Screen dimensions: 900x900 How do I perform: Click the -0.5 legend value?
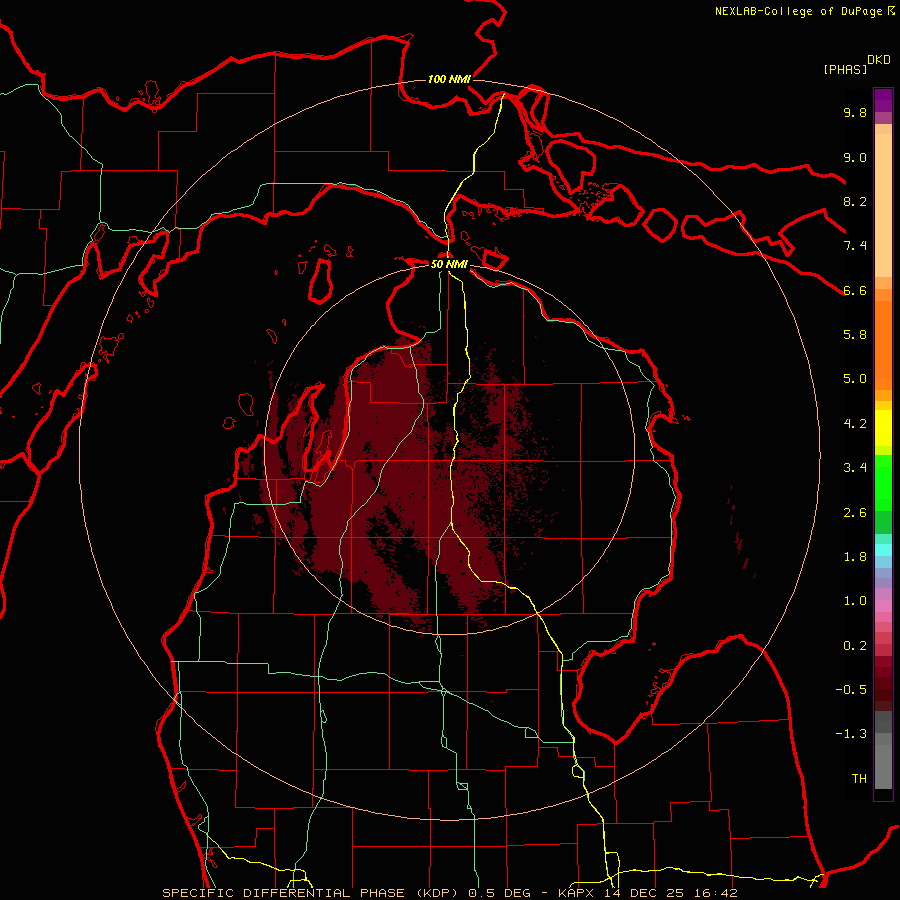coord(851,690)
